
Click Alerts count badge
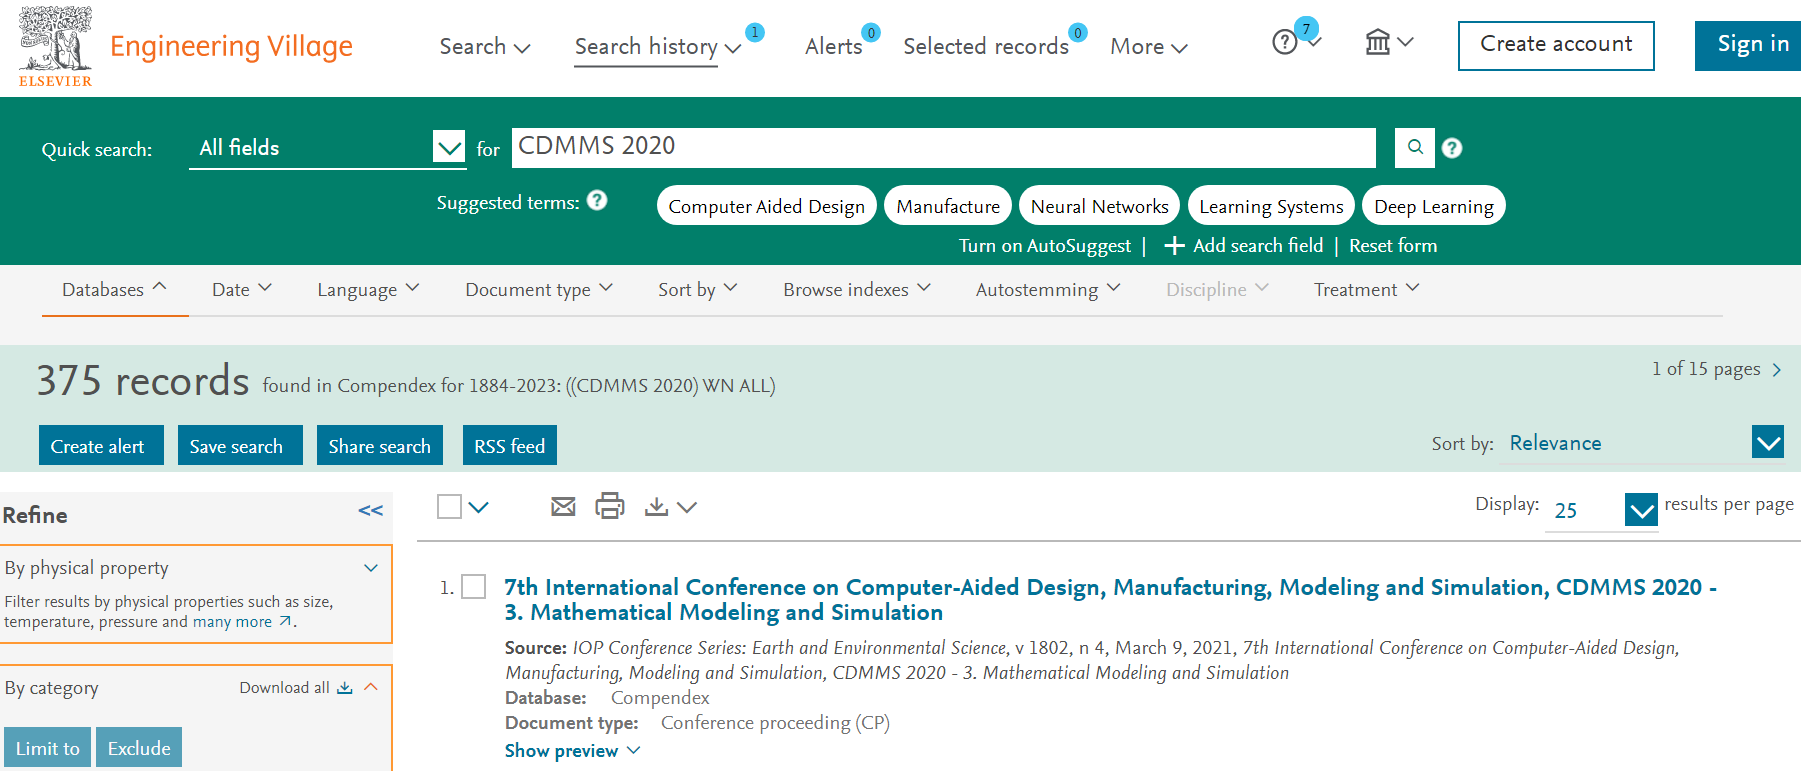pos(871,33)
